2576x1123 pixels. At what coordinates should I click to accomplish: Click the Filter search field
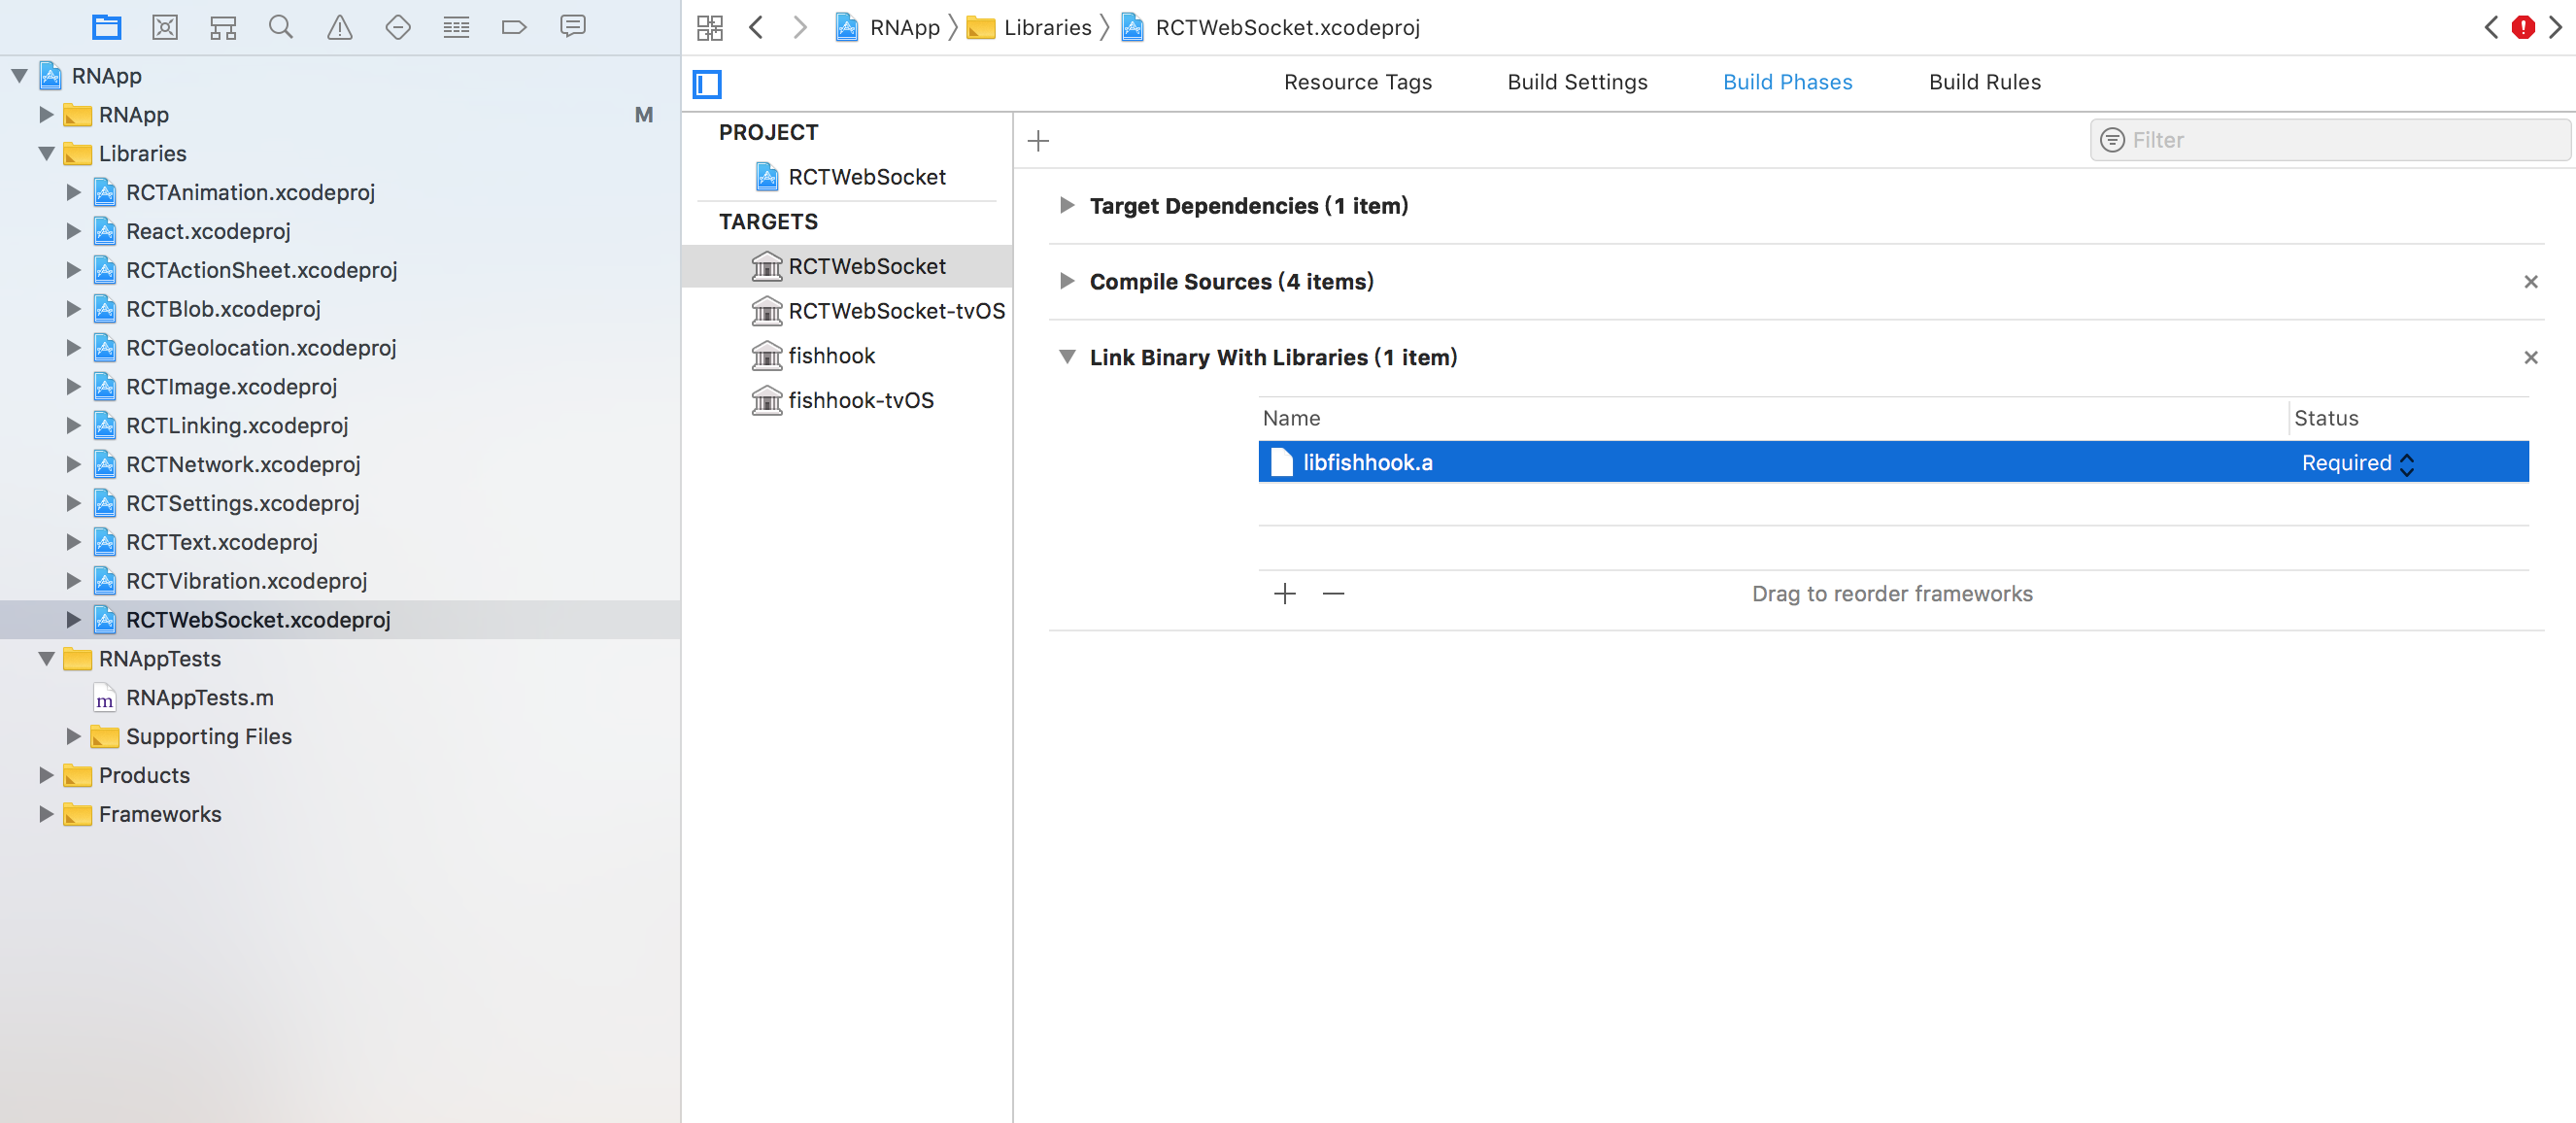pos(2340,140)
